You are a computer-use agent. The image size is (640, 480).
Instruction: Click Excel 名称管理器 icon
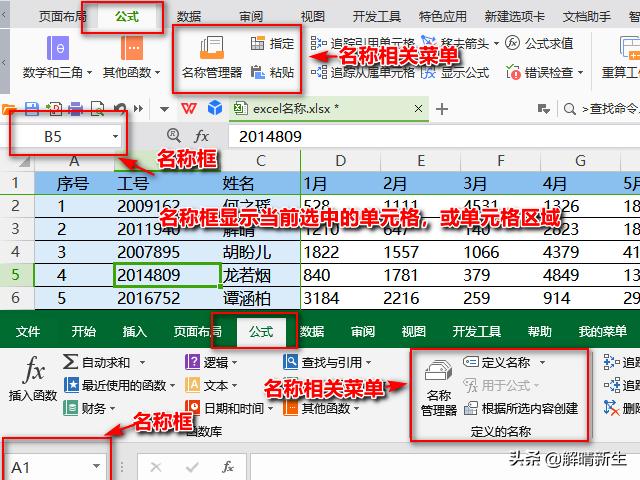click(439, 388)
